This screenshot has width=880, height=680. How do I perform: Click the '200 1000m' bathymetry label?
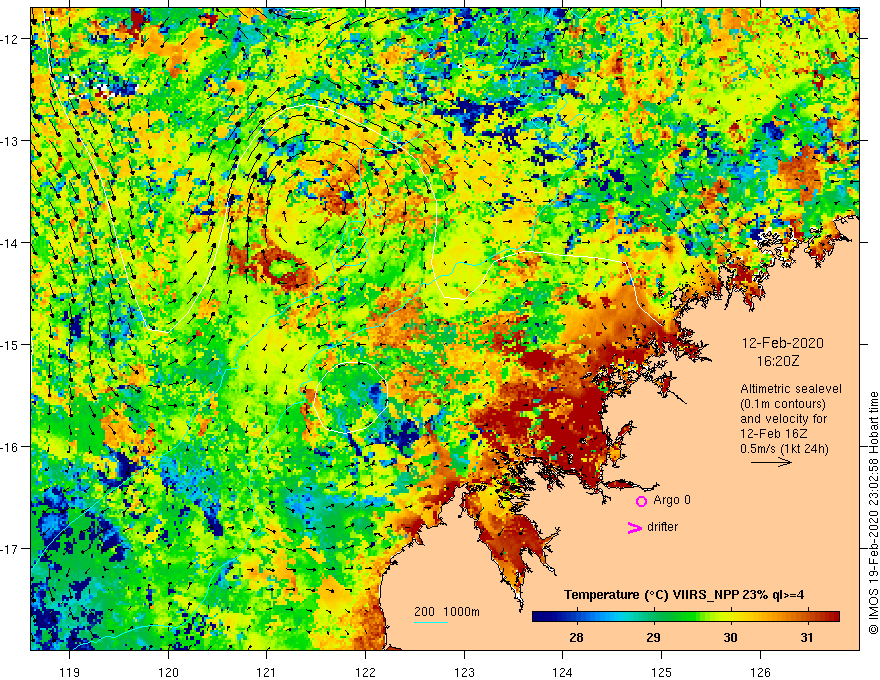point(447,612)
